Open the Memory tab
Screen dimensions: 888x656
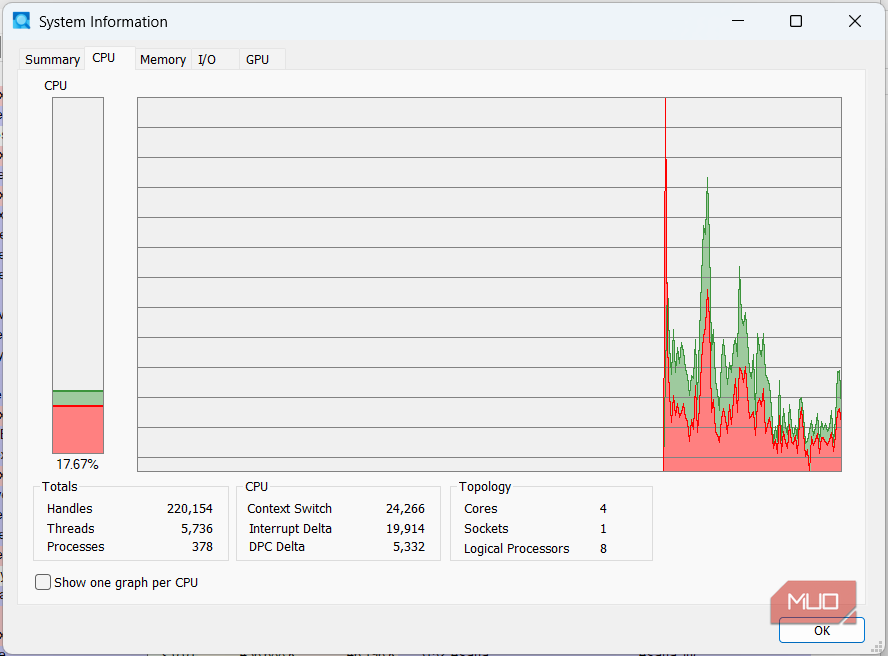tap(163, 59)
